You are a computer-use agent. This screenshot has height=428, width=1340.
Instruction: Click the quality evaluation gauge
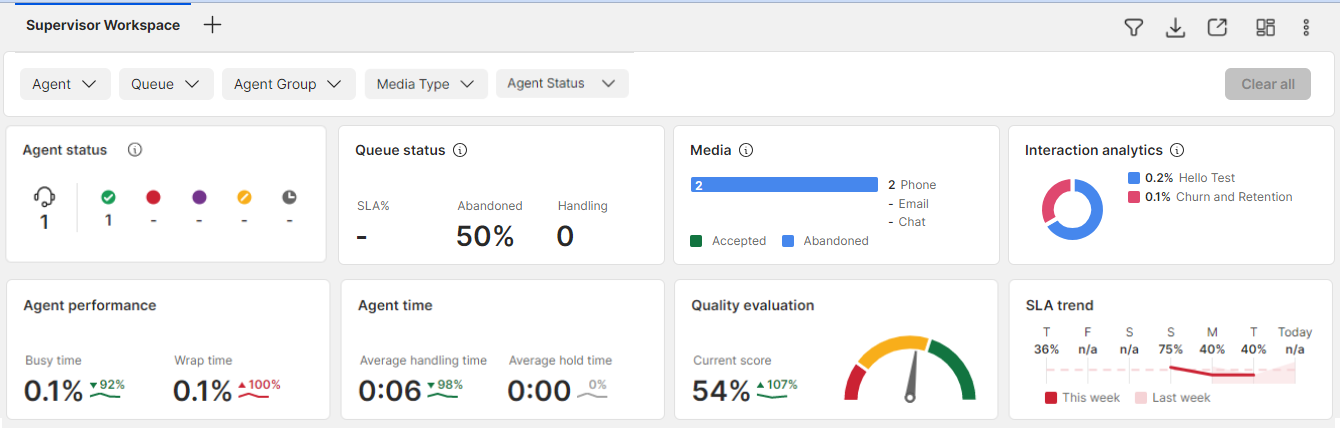[910, 369]
